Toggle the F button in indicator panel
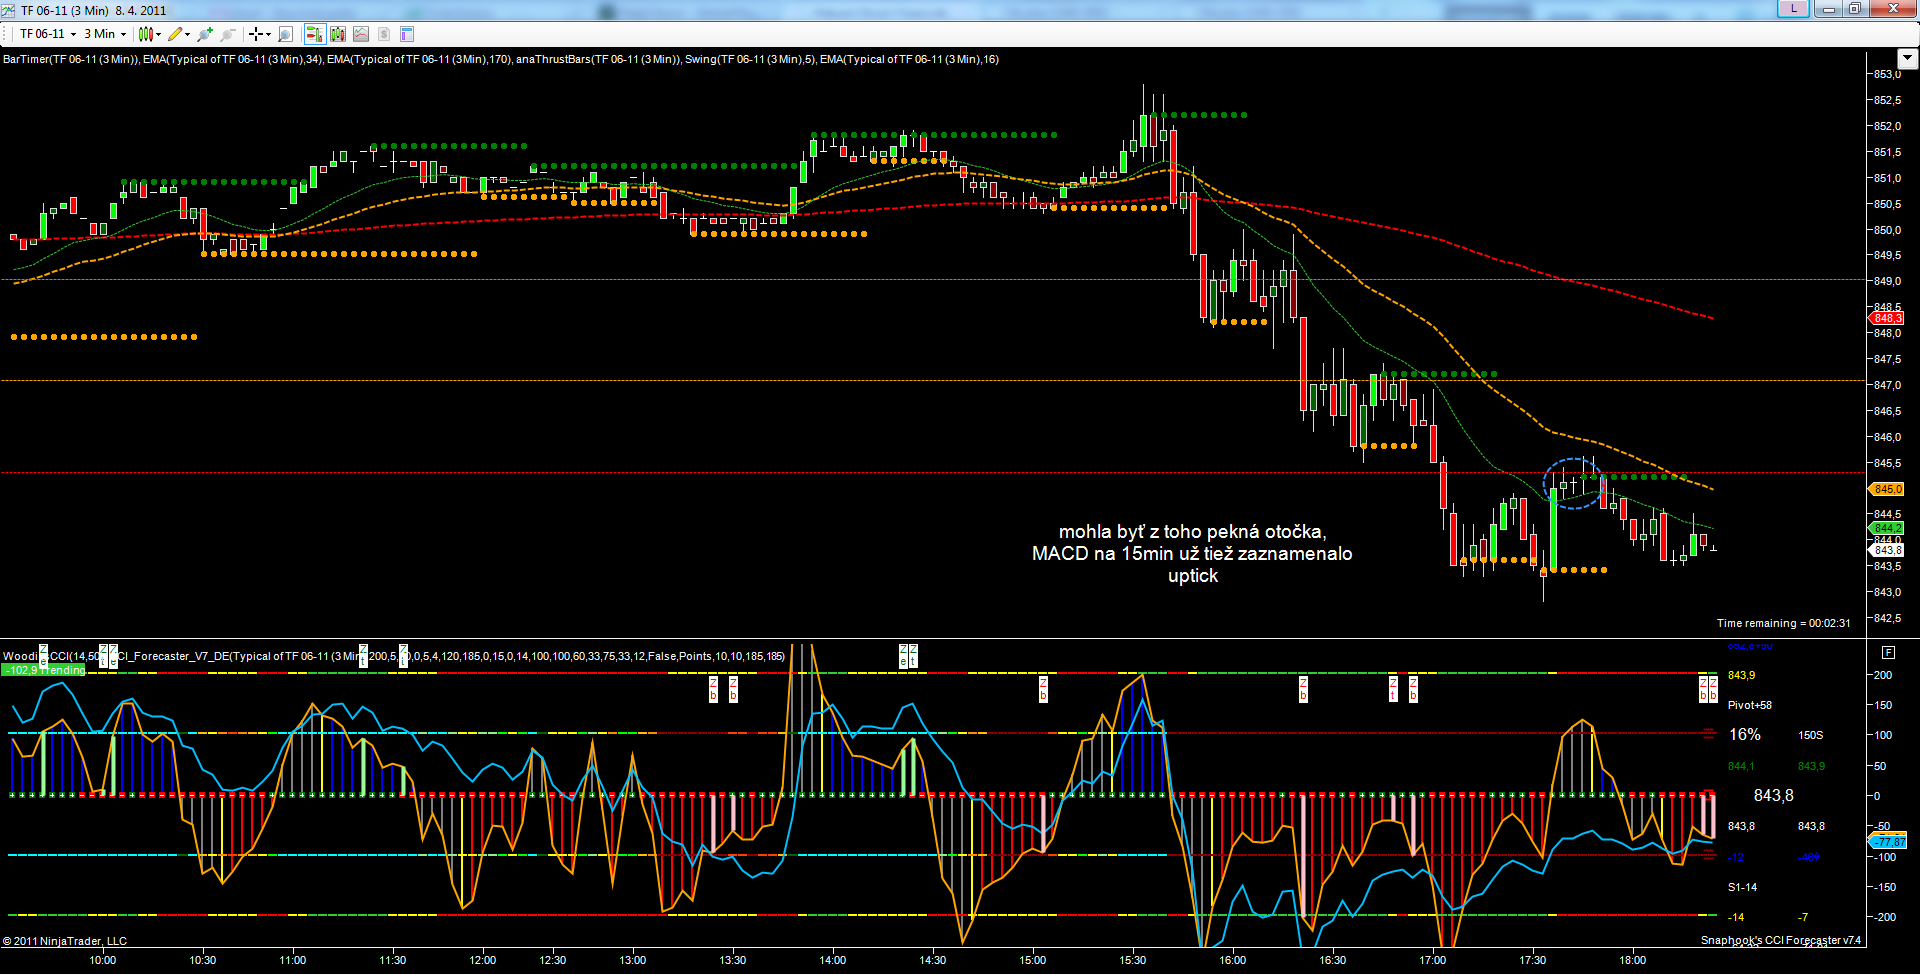The image size is (1920, 975). [x=1888, y=652]
